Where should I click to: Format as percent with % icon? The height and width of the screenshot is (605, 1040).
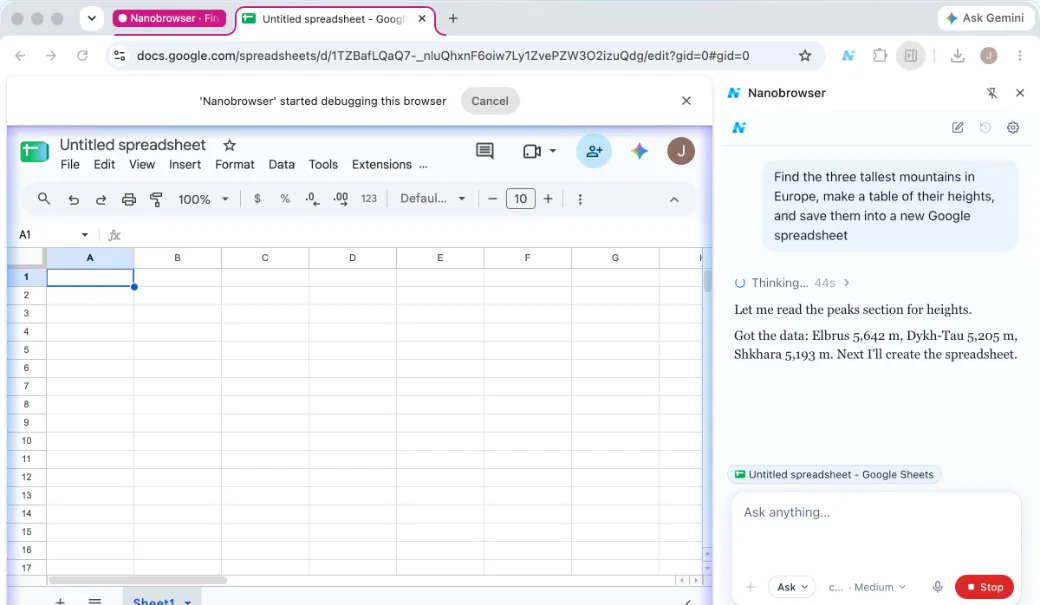[285, 198]
